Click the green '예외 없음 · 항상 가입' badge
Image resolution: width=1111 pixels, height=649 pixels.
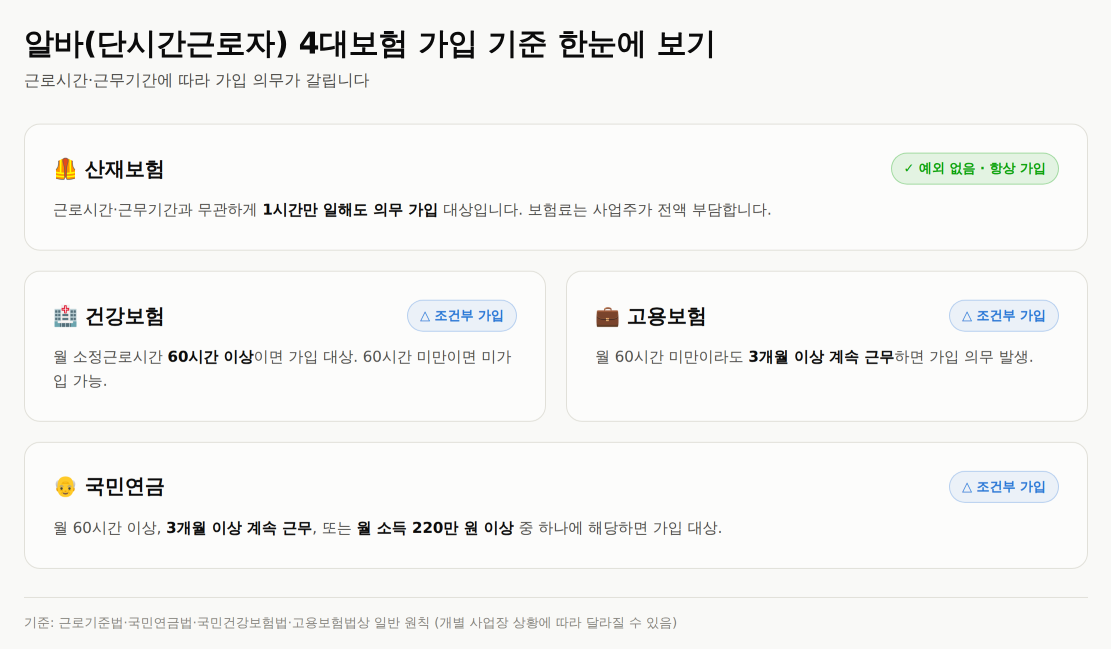click(x=974, y=169)
